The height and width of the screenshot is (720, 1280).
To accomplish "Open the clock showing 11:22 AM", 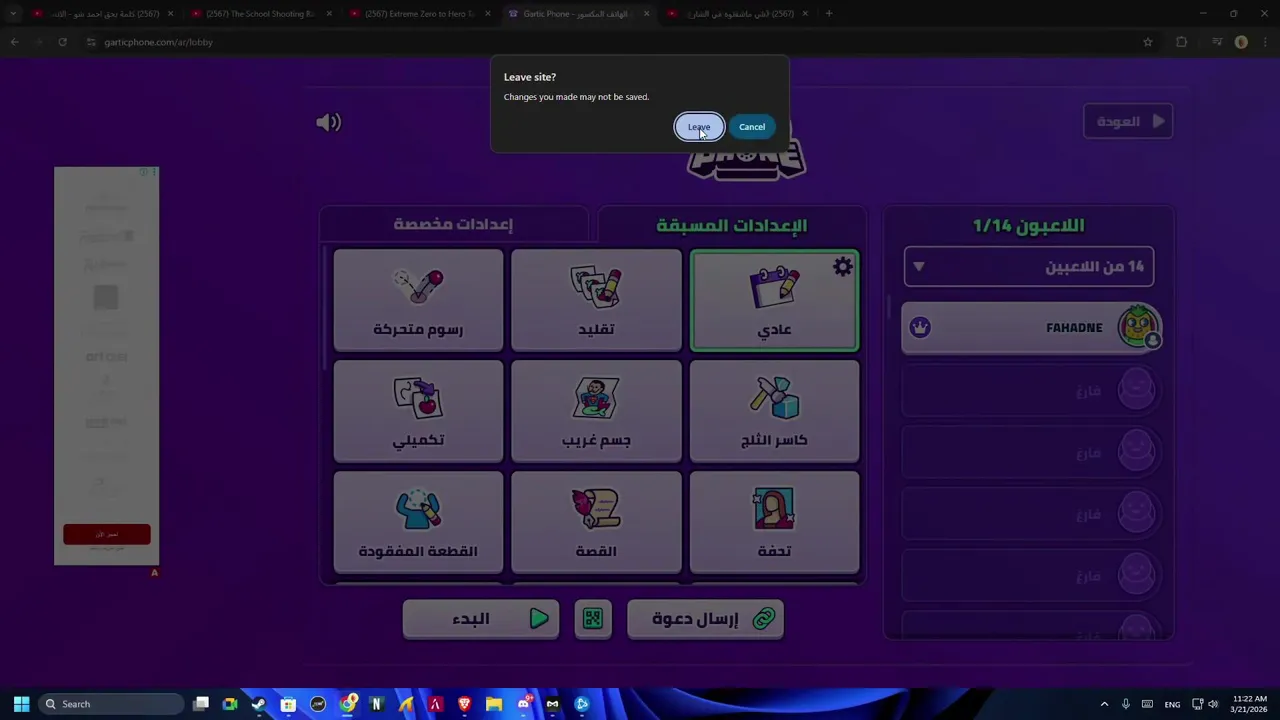I will (1250, 704).
